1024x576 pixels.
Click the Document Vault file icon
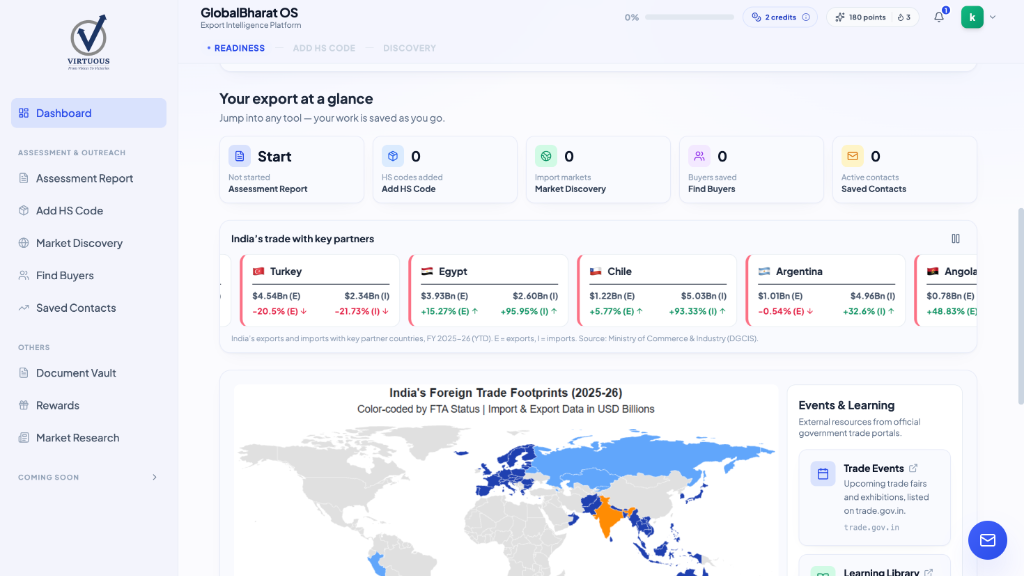point(24,373)
